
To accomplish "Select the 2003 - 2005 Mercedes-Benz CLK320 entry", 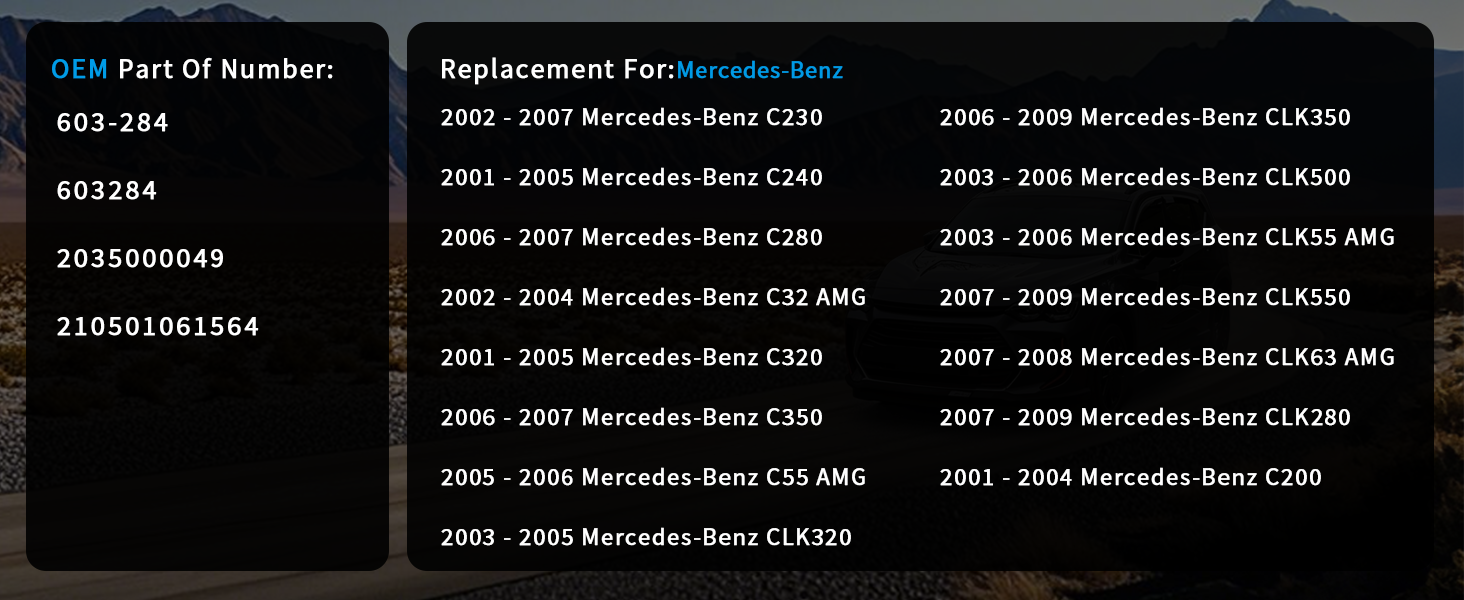I will tap(646, 538).
